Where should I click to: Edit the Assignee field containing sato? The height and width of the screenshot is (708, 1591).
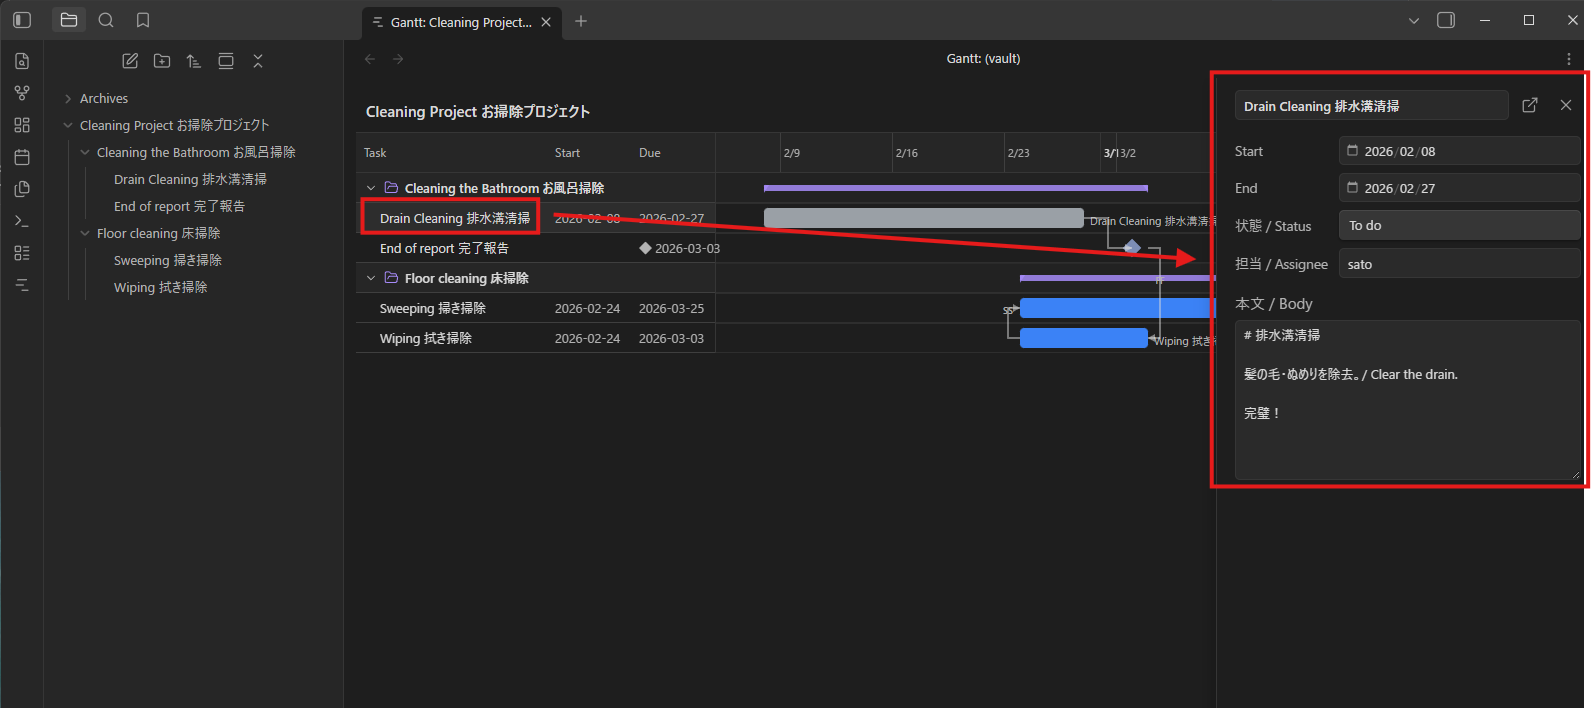(x=1459, y=264)
